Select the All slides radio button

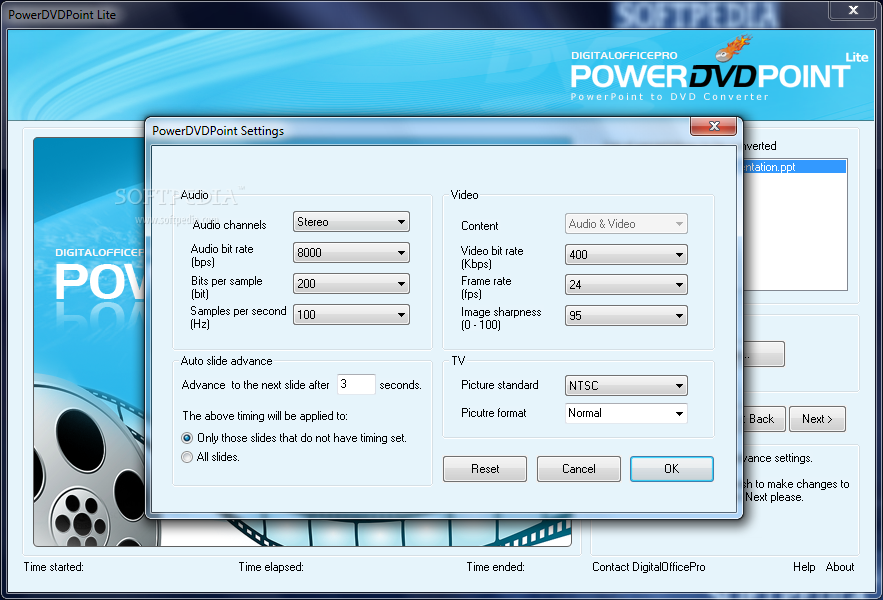pyautogui.click(x=187, y=457)
